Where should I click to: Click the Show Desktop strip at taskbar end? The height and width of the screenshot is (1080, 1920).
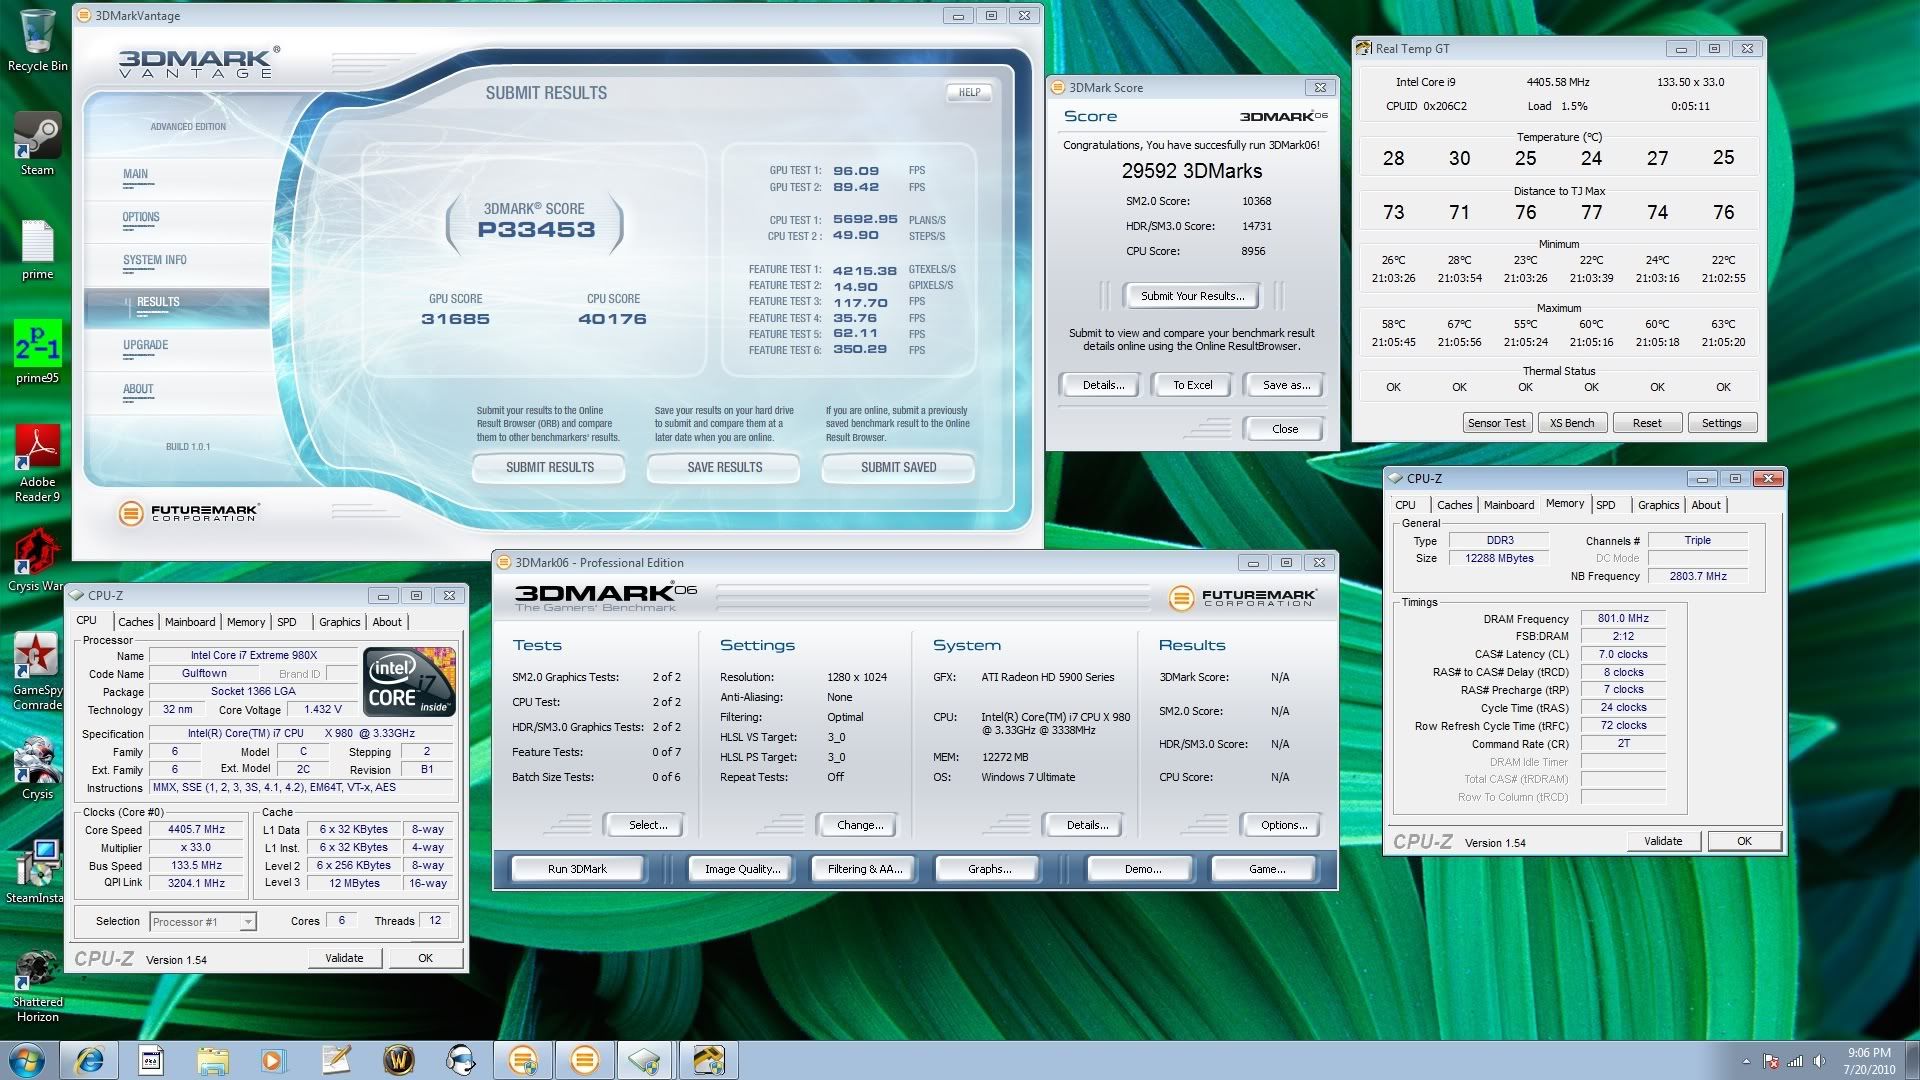1912,1060
